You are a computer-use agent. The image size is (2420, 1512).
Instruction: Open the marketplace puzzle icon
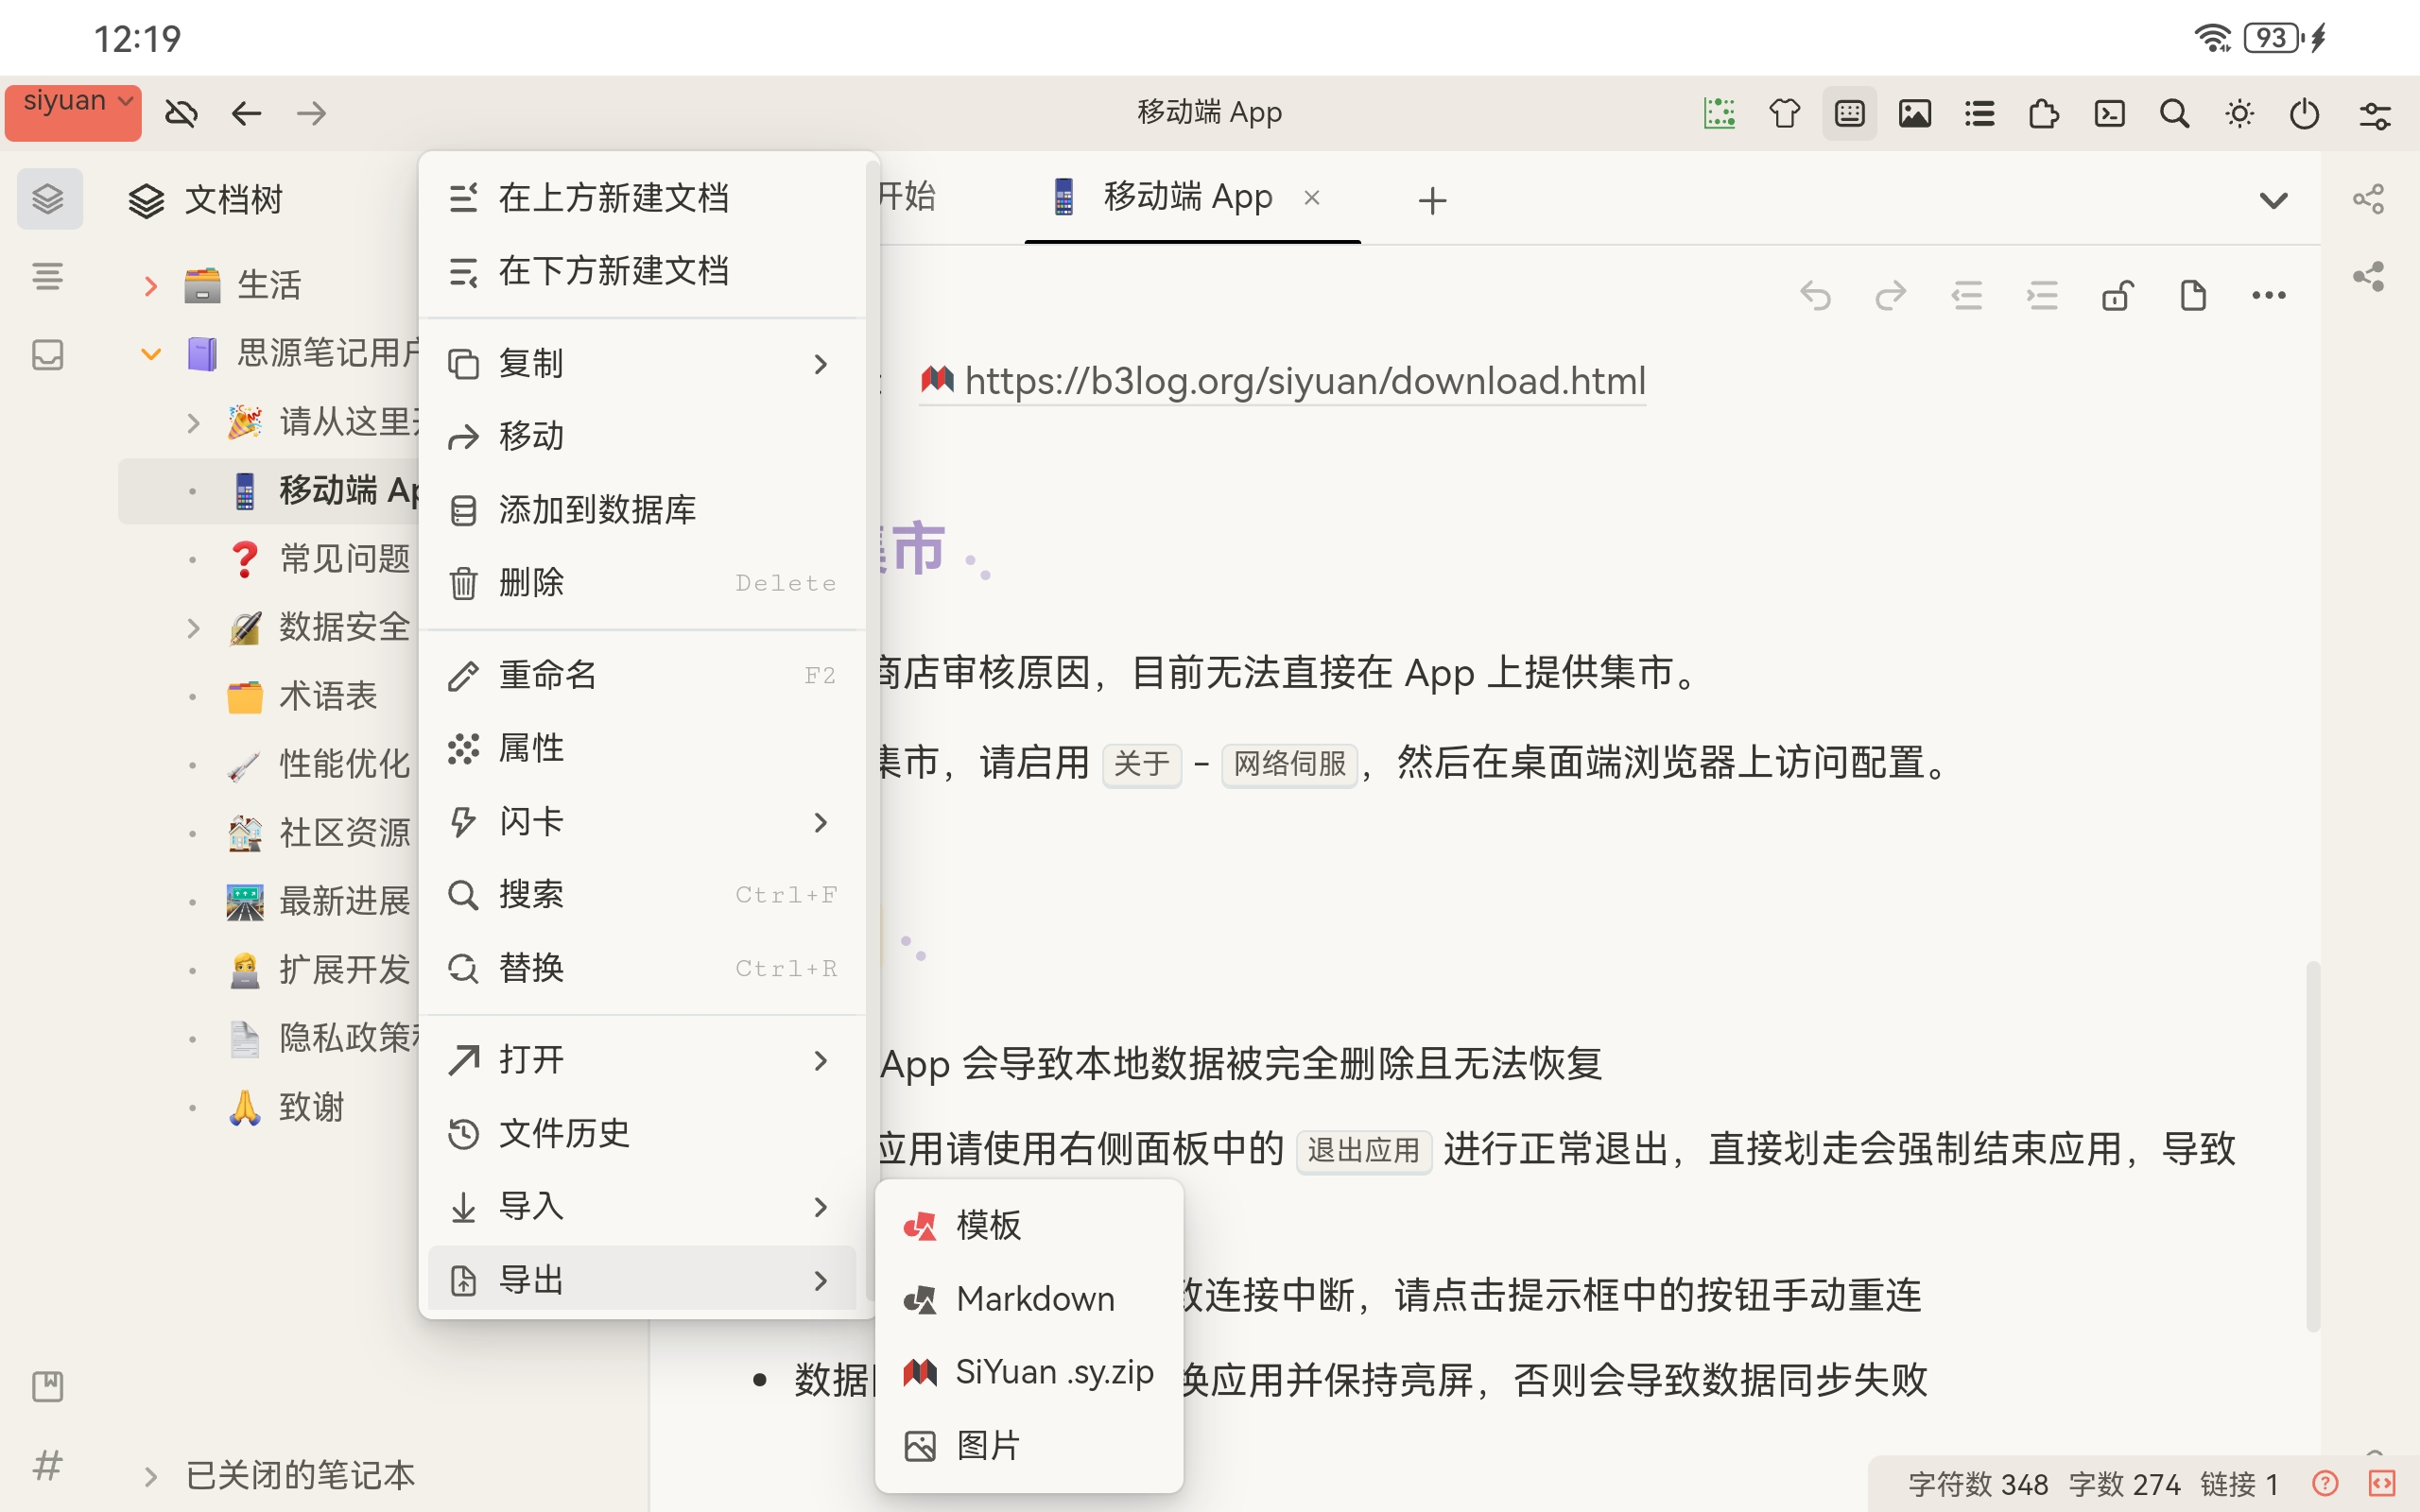tap(2043, 113)
